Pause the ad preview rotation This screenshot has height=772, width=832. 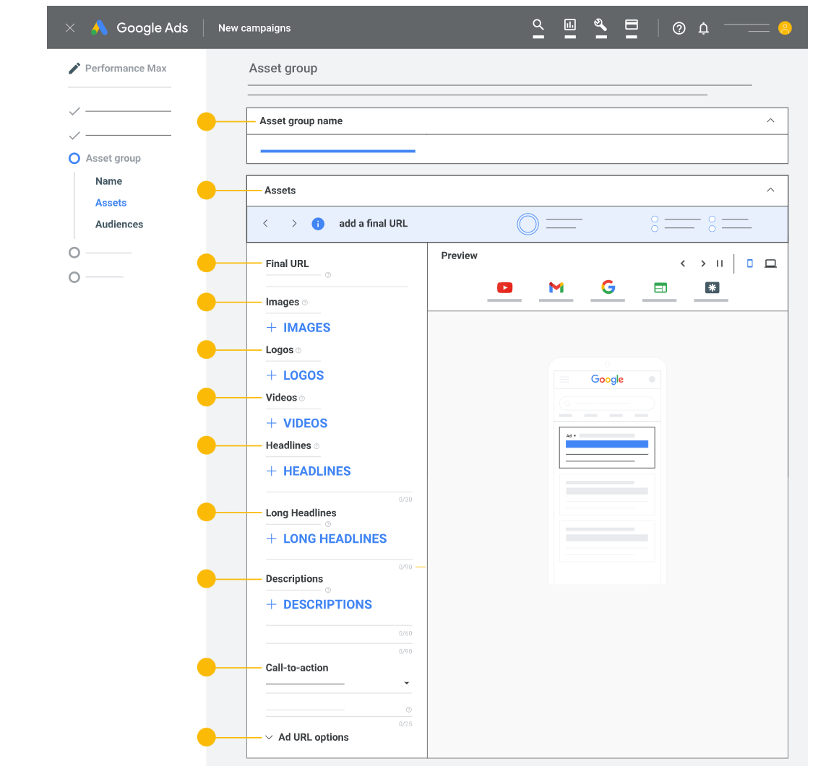[720, 264]
